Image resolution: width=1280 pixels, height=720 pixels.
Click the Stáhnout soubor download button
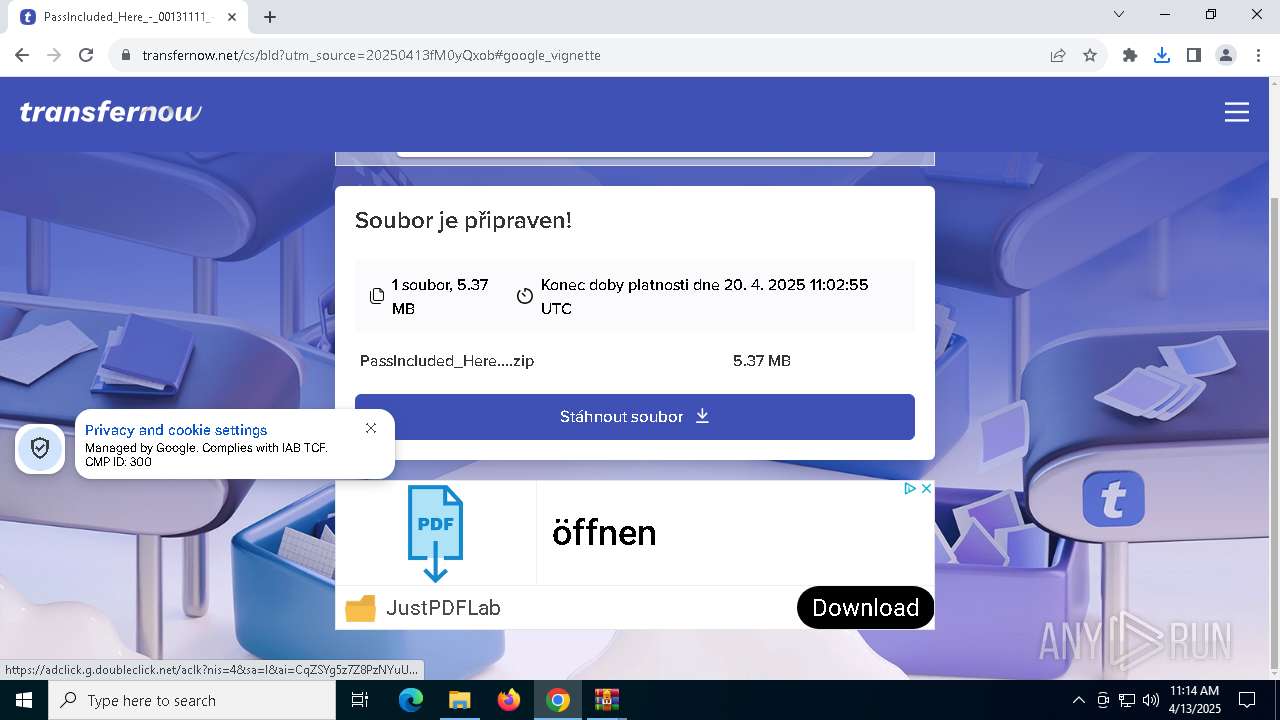click(x=635, y=417)
